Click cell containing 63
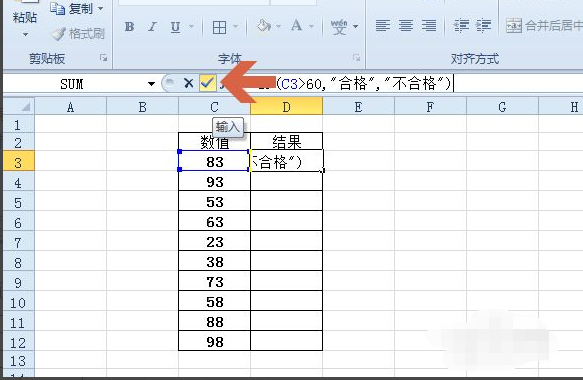The height and width of the screenshot is (380, 583). [215, 222]
